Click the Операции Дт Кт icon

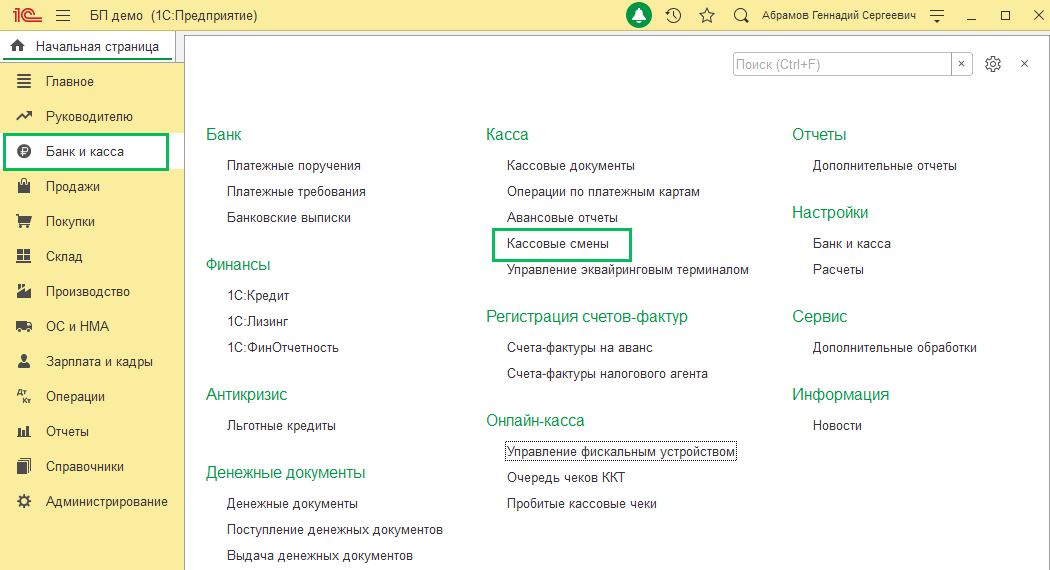click(x=24, y=396)
